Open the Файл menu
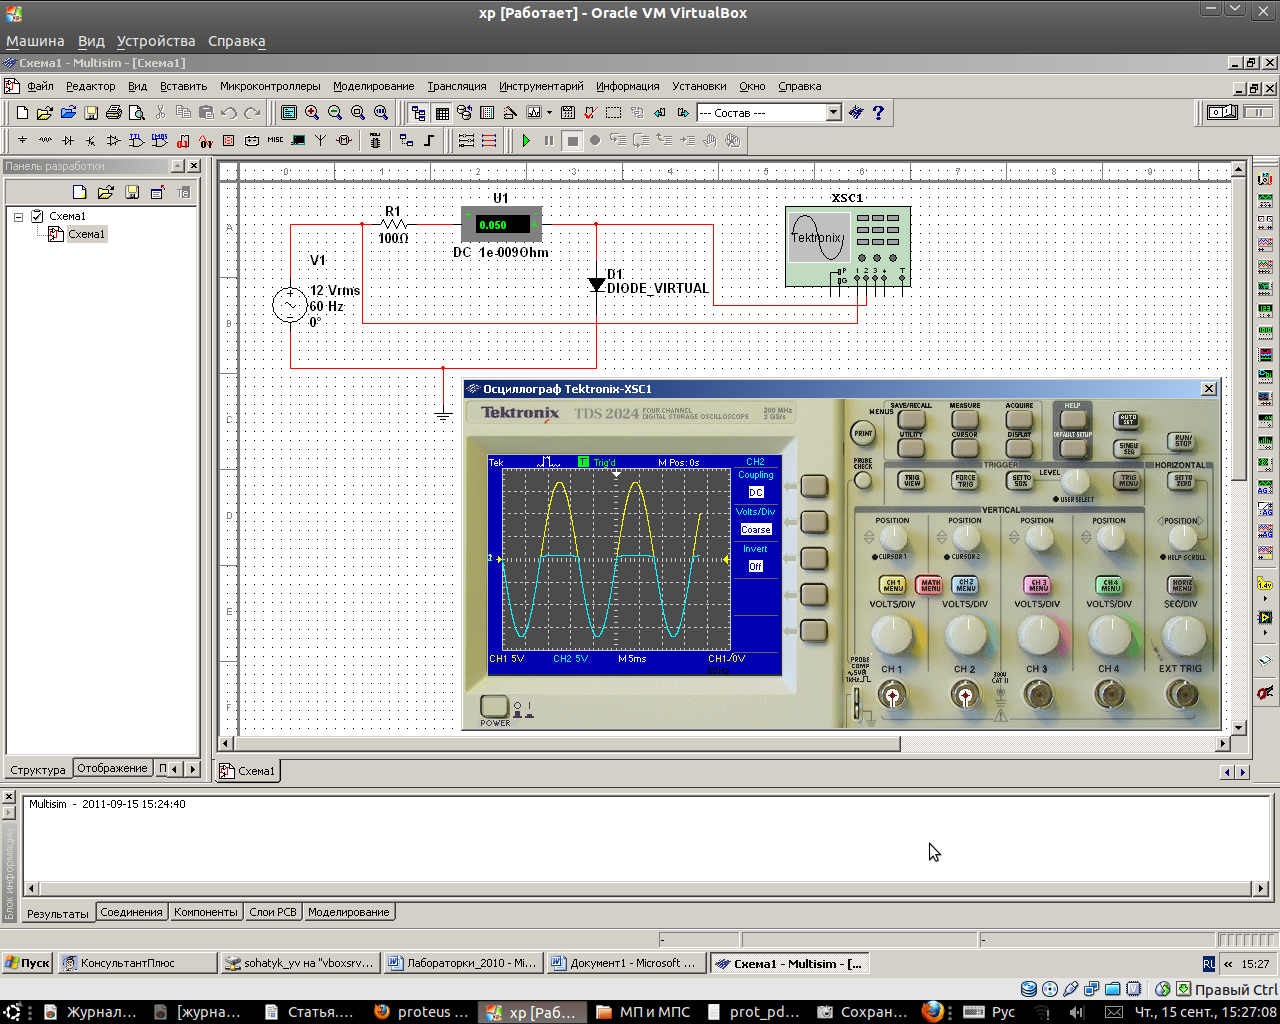The width and height of the screenshot is (1280, 1024). [40, 86]
